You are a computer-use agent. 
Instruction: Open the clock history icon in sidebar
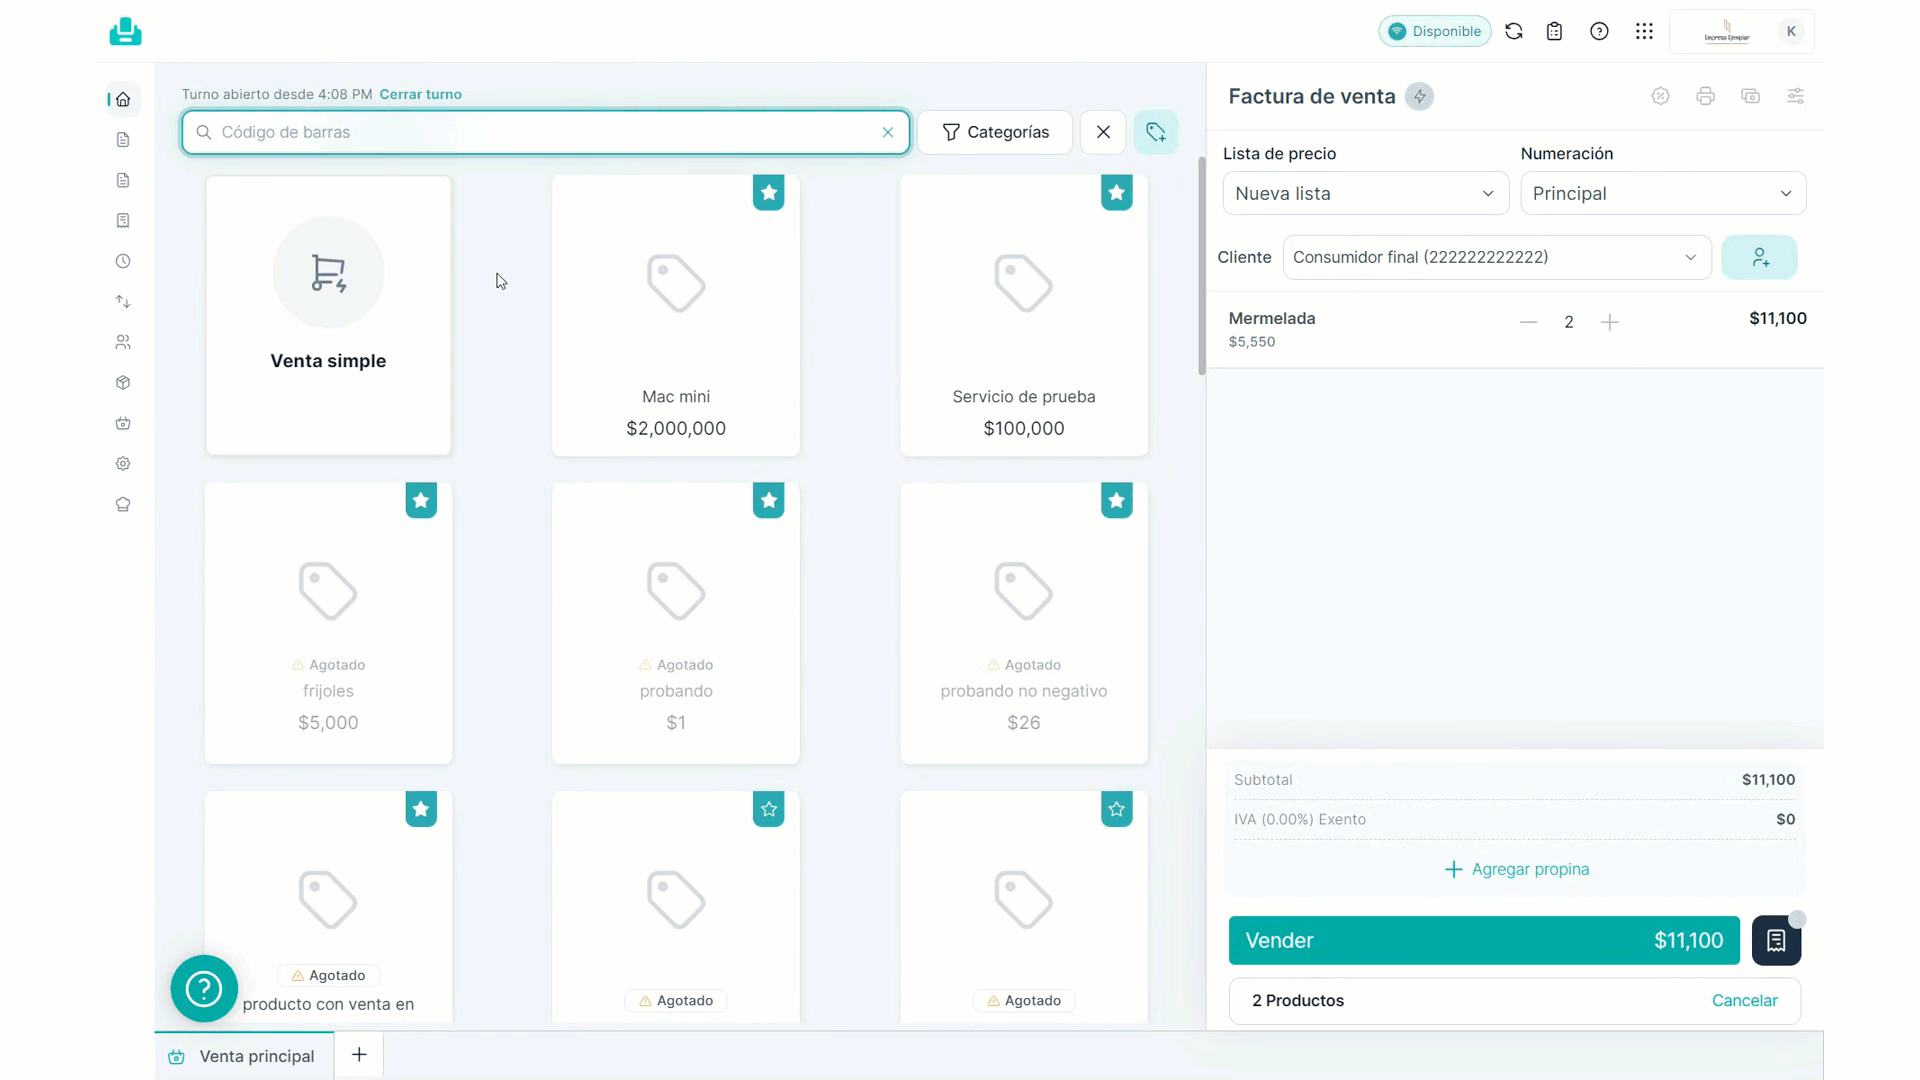point(123,261)
